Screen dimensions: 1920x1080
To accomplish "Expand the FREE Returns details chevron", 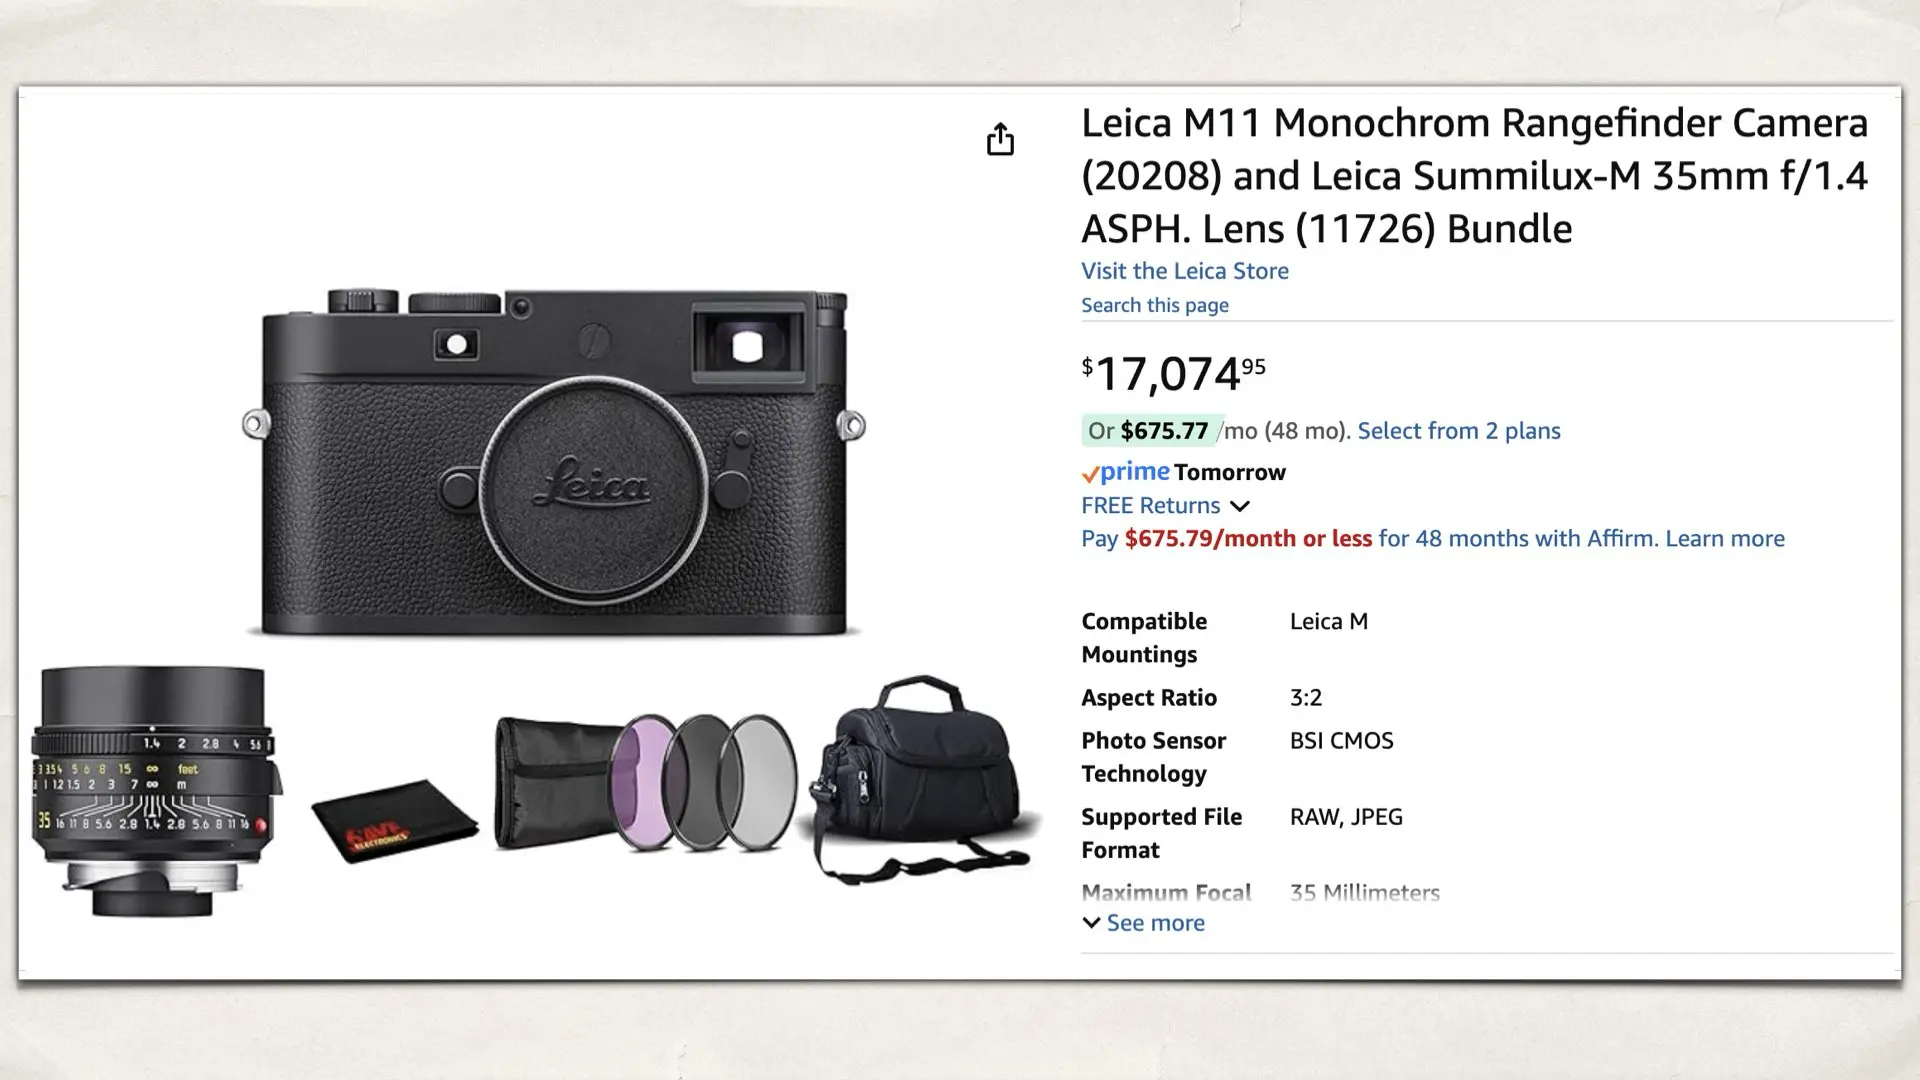I will [x=1240, y=506].
